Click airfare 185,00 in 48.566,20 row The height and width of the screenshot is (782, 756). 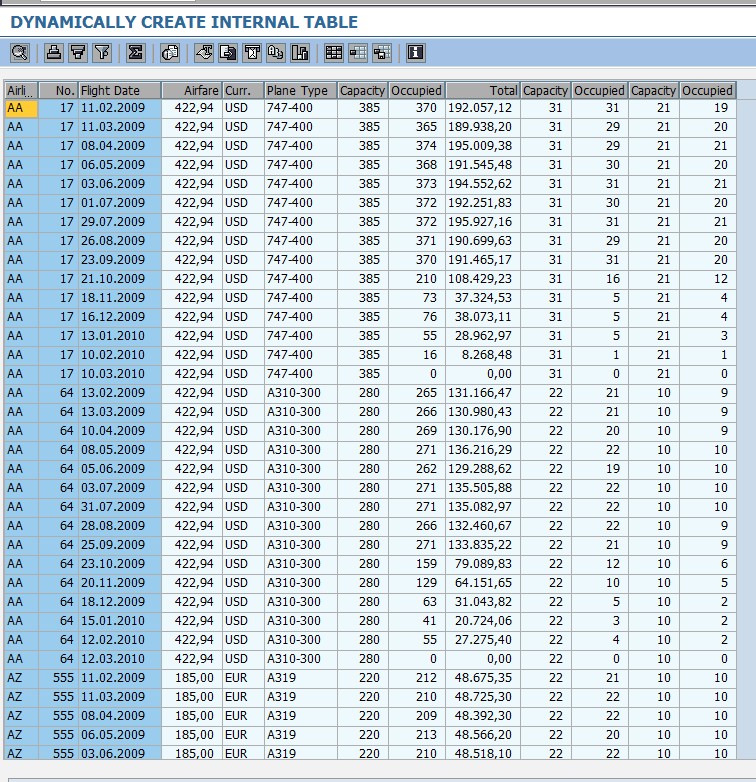(x=192, y=735)
